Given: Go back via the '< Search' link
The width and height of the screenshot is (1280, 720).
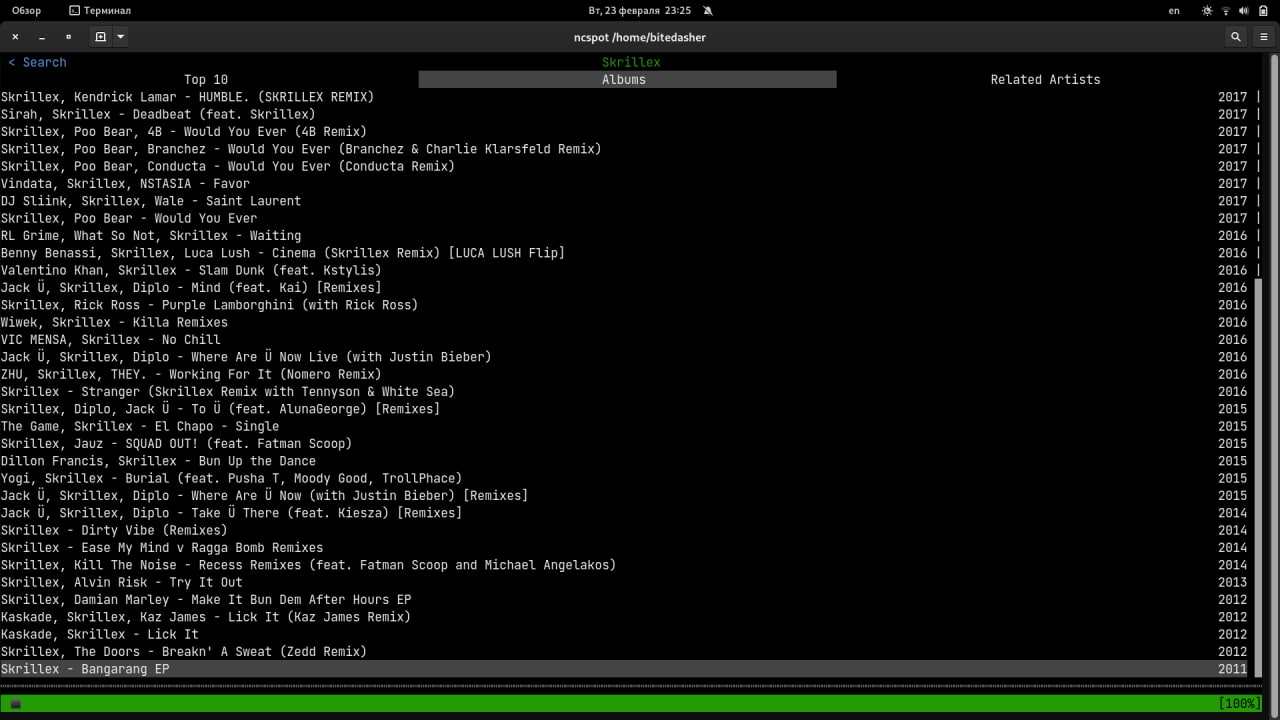Looking at the screenshot, I should (37, 62).
